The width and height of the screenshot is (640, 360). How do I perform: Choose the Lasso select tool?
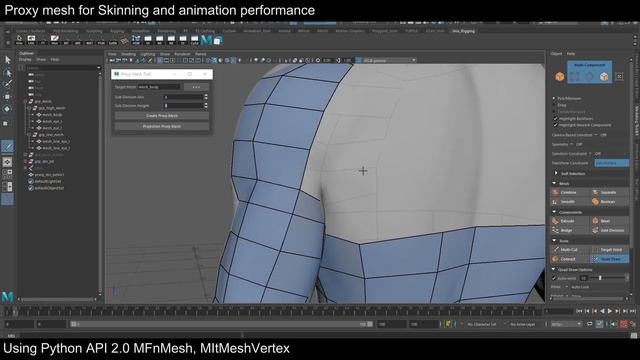pos(8,73)
